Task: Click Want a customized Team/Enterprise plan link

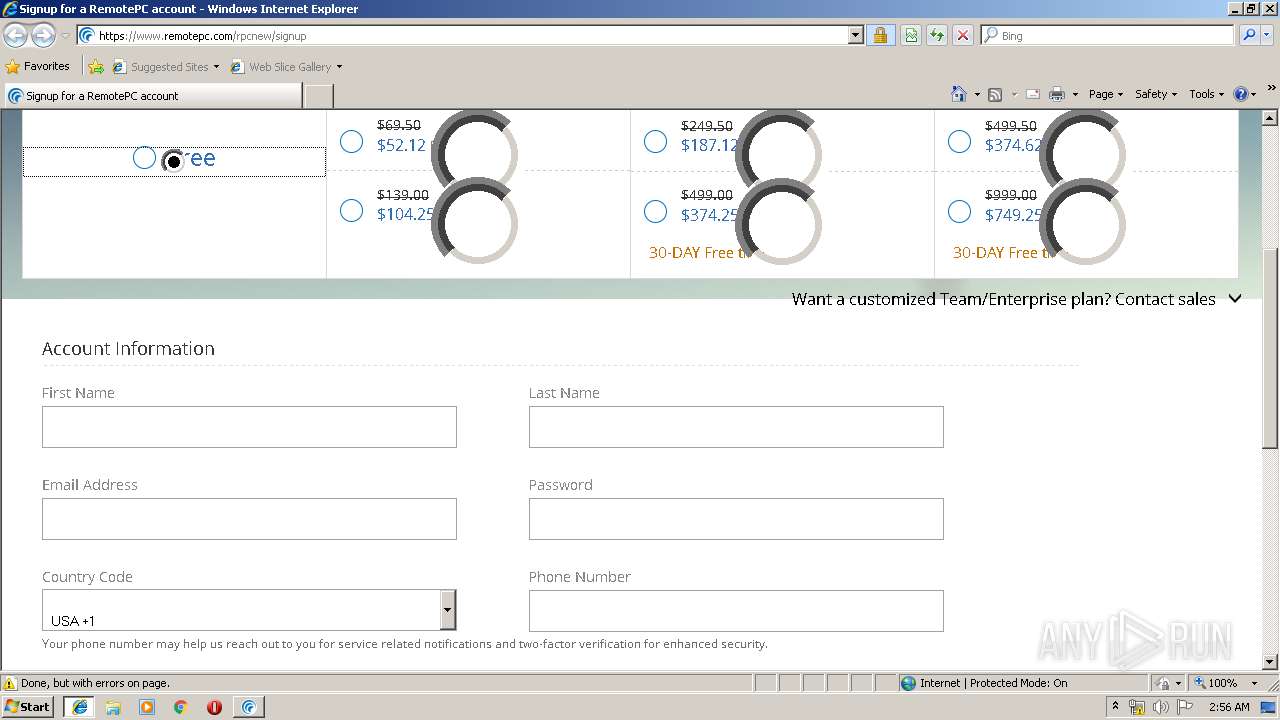Action: click(1004, 299)
